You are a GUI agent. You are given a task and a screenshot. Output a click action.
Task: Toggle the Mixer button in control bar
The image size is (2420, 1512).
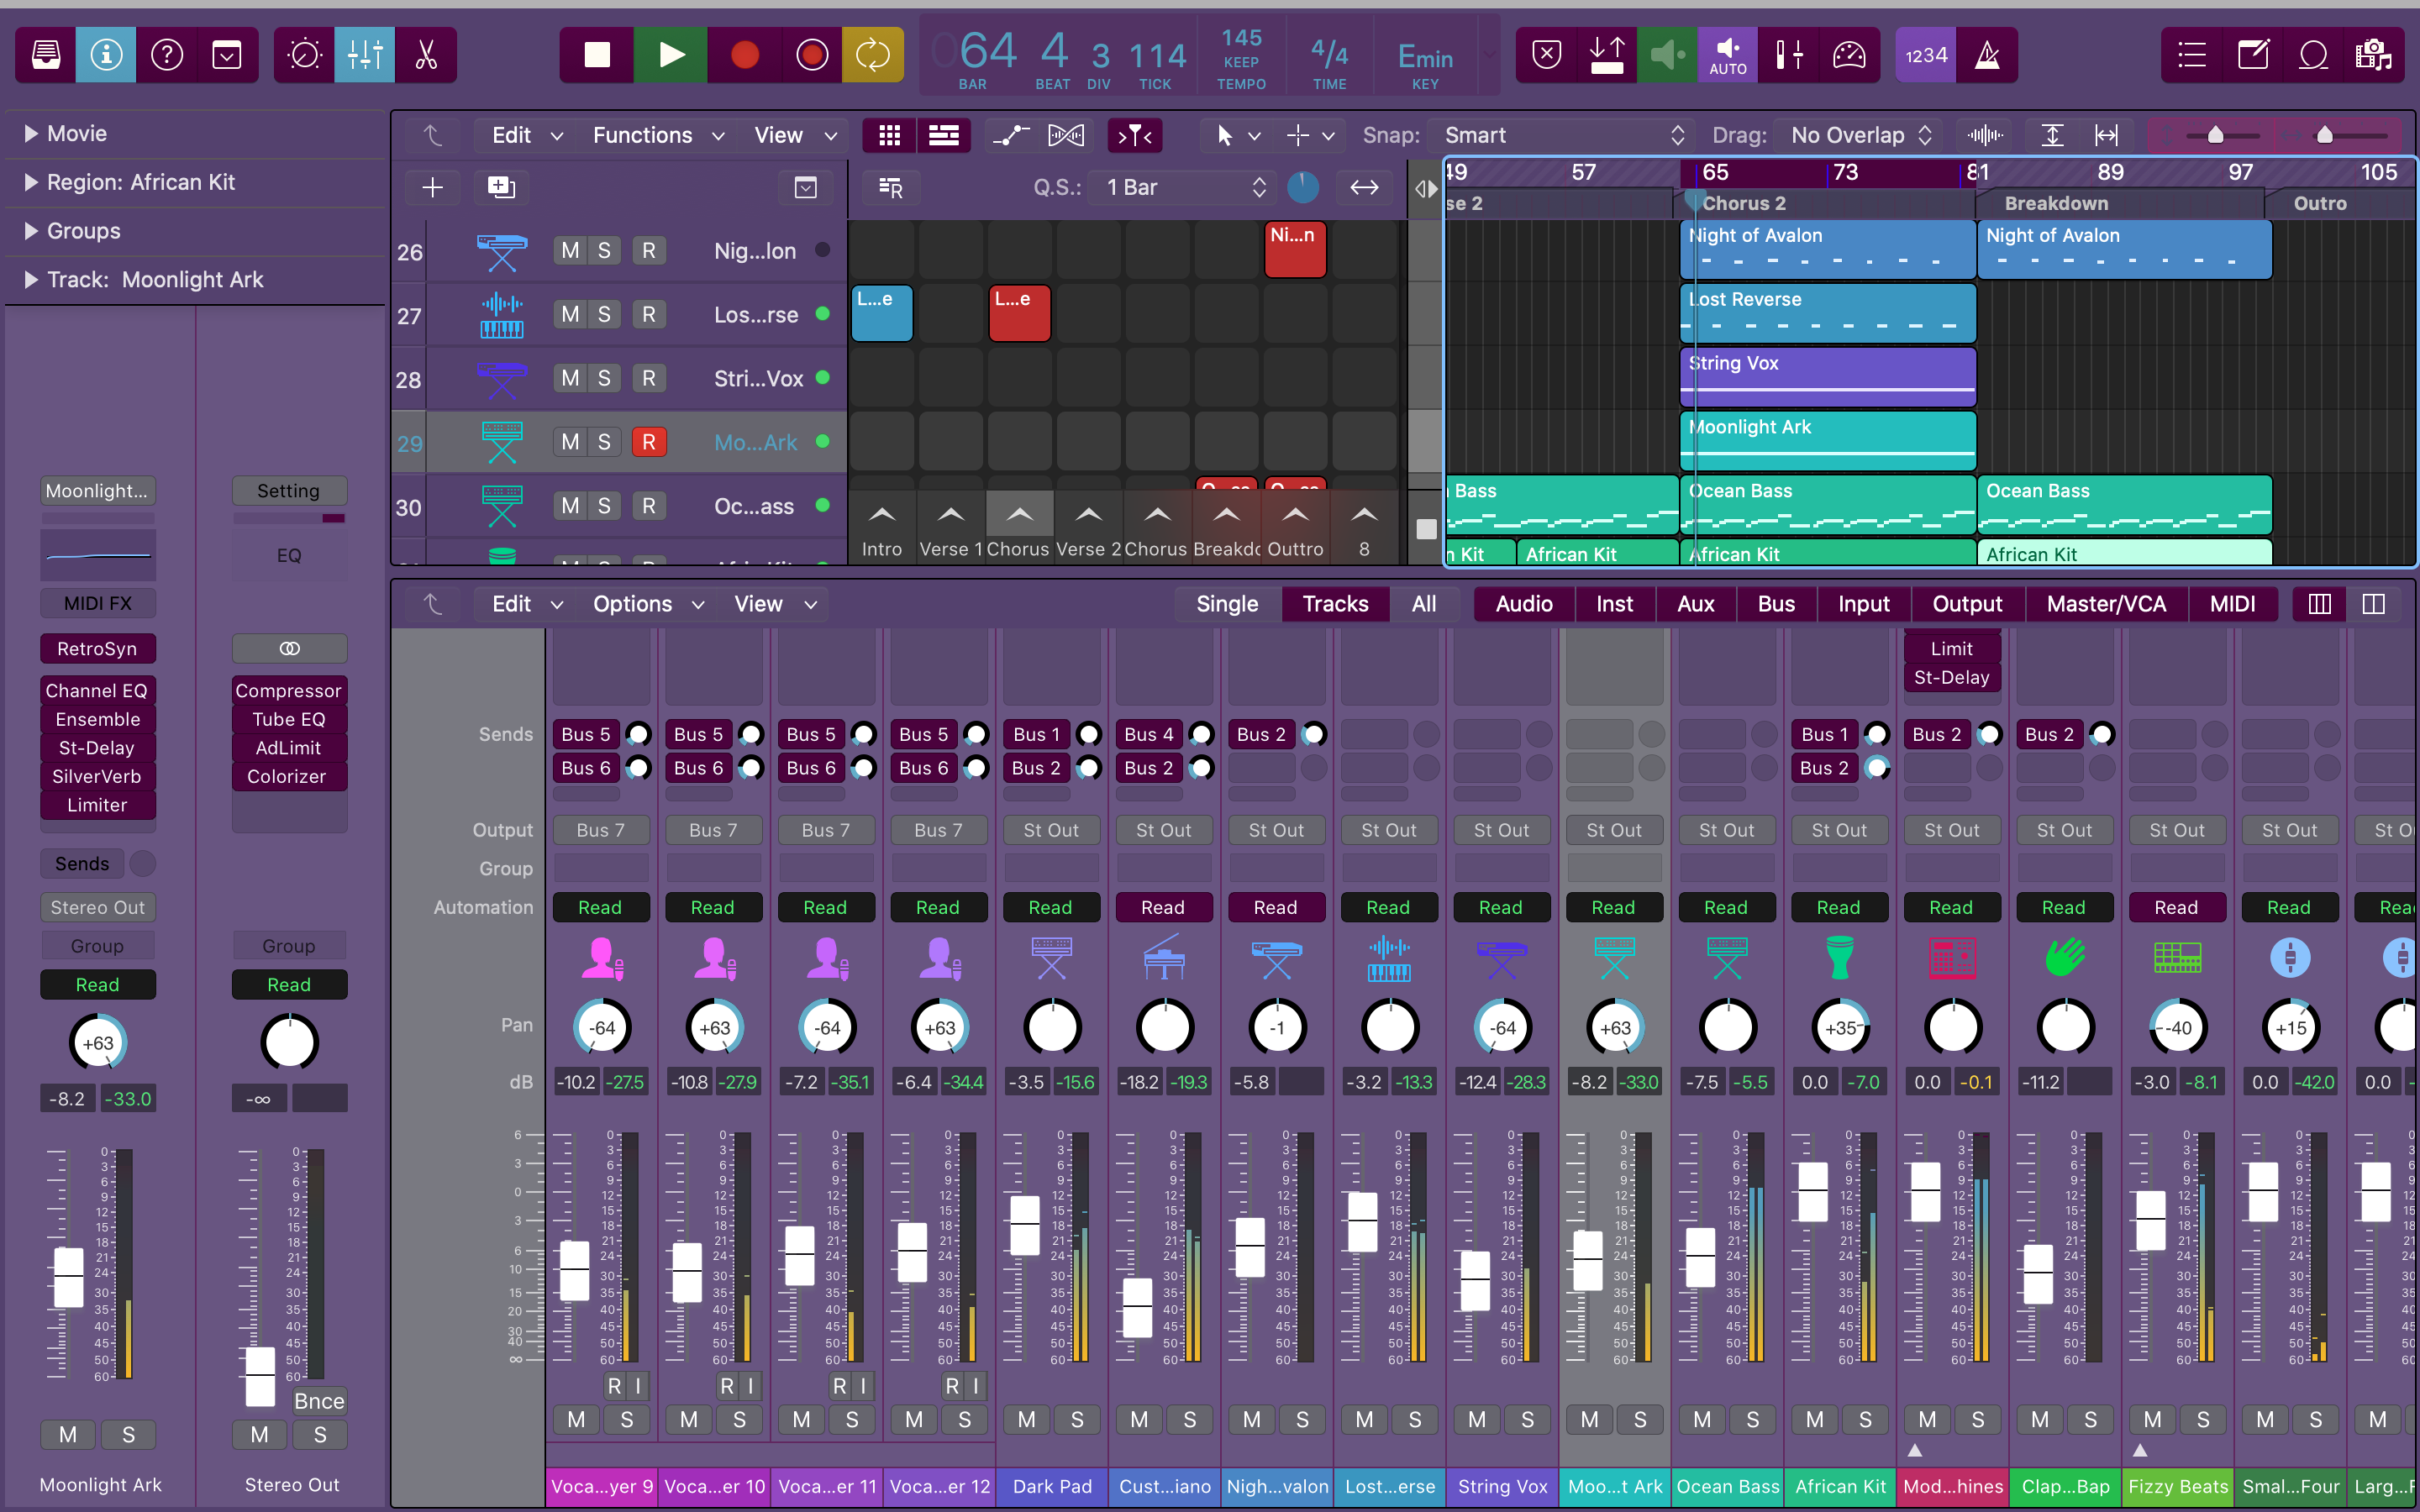pos(365,55)
